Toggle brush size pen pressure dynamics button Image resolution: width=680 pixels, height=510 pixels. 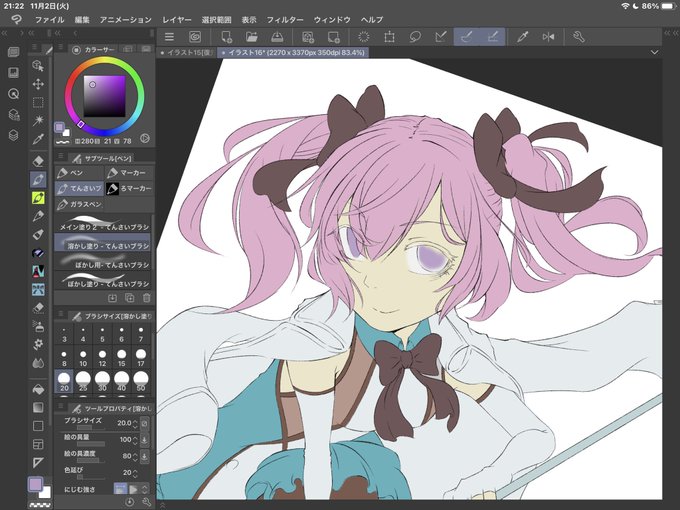pyautogui.click(x=145, y=423)
